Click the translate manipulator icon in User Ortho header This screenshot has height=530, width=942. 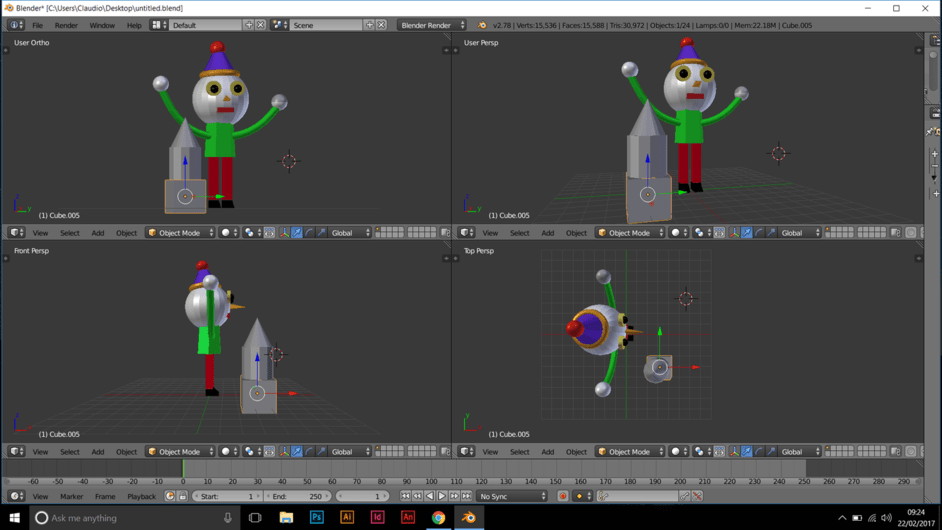[x=297, y=233]
